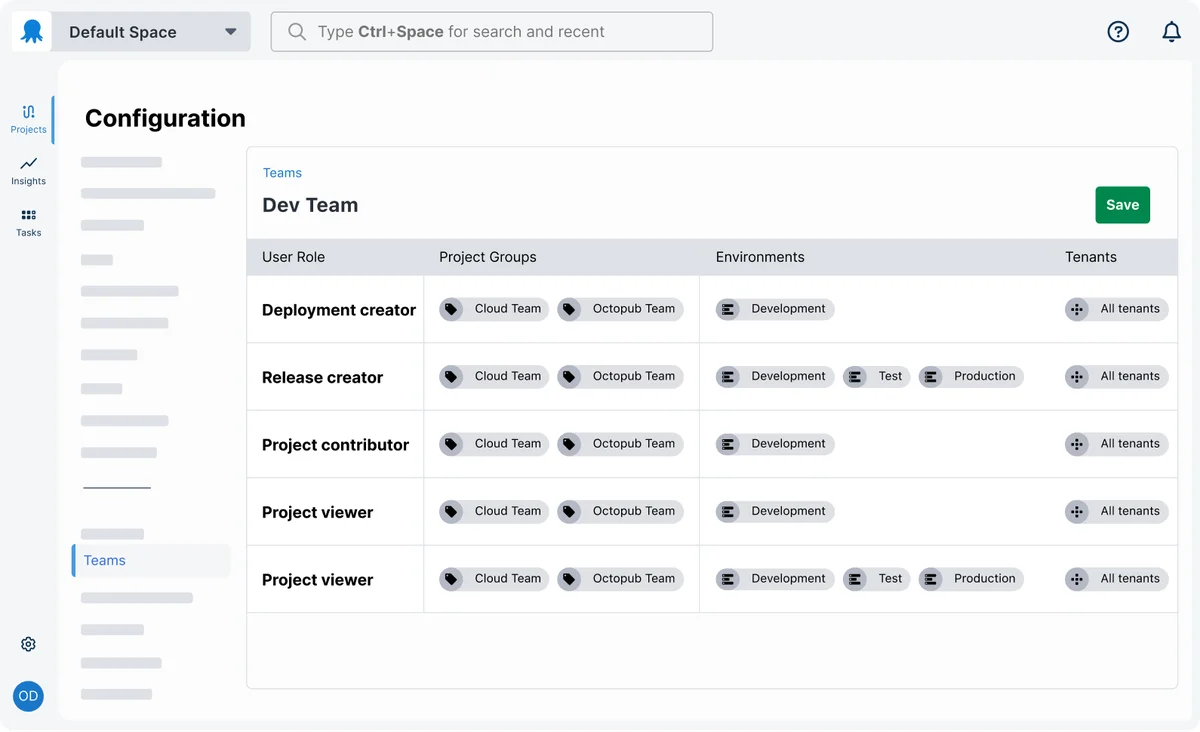Open the settings gear icon

coord(28,644)
